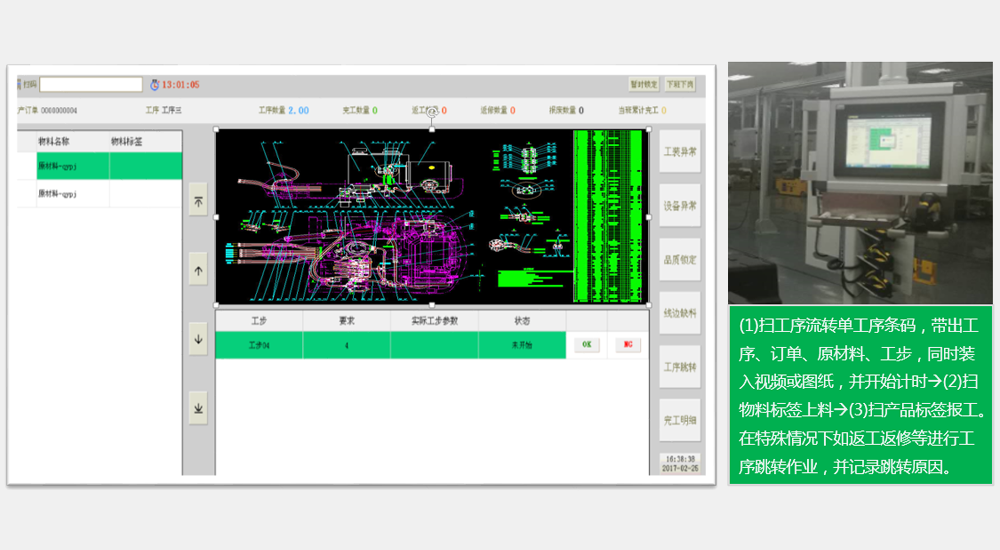Click the scan icon beside the input box

pos(29,85)
